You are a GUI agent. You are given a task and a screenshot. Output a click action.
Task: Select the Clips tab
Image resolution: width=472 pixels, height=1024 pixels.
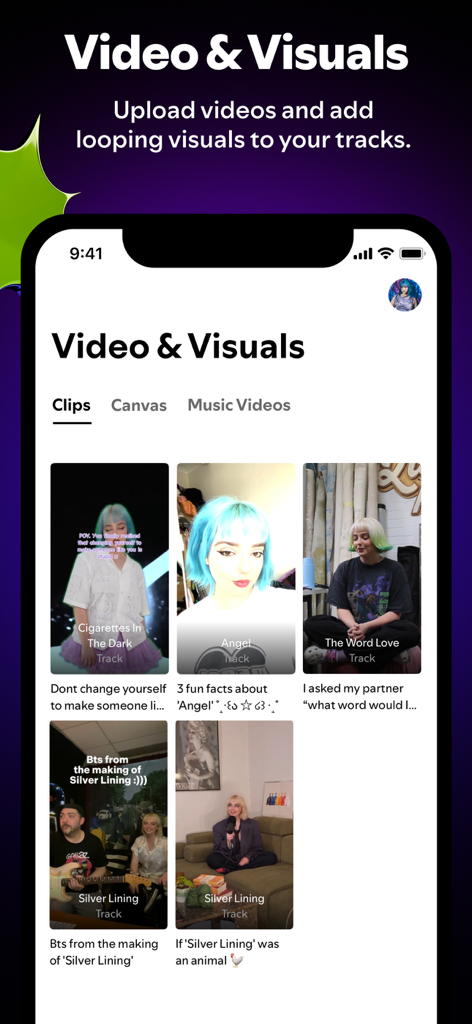(x=71, y=405)
